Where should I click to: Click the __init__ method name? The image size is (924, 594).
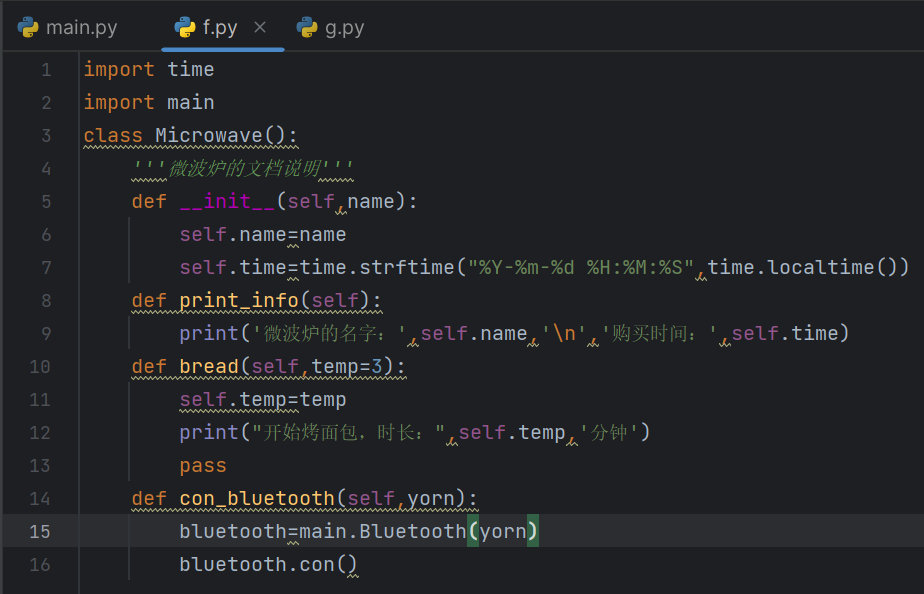click(227, 201)
